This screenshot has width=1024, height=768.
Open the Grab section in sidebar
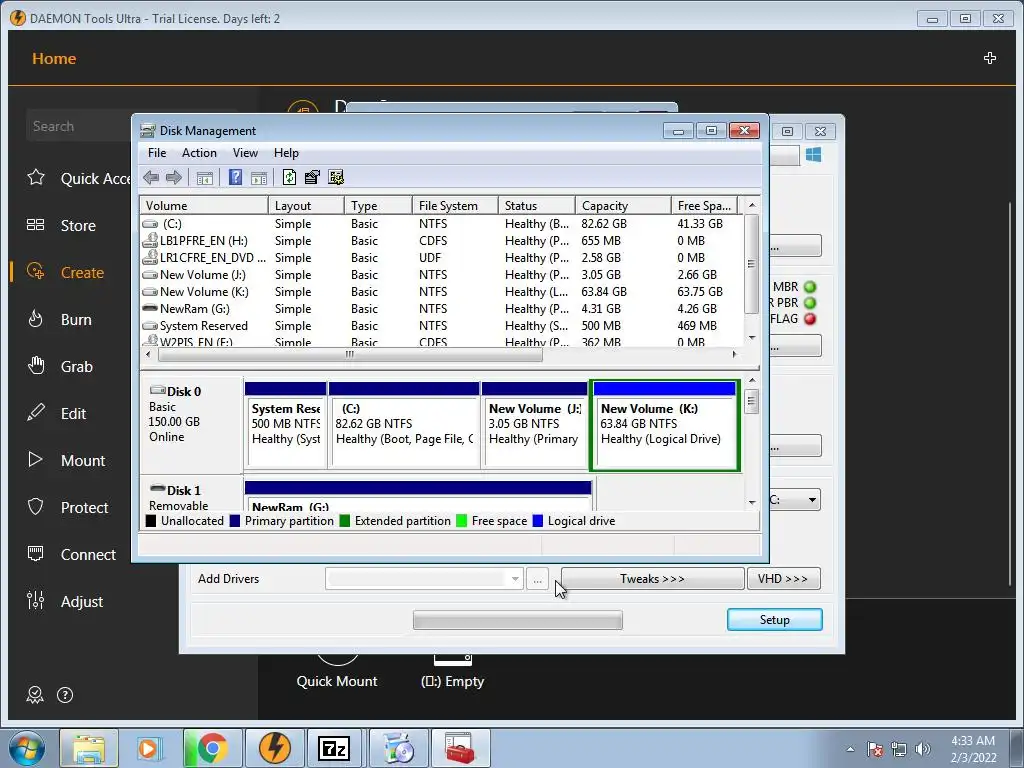tap(59, 366)
